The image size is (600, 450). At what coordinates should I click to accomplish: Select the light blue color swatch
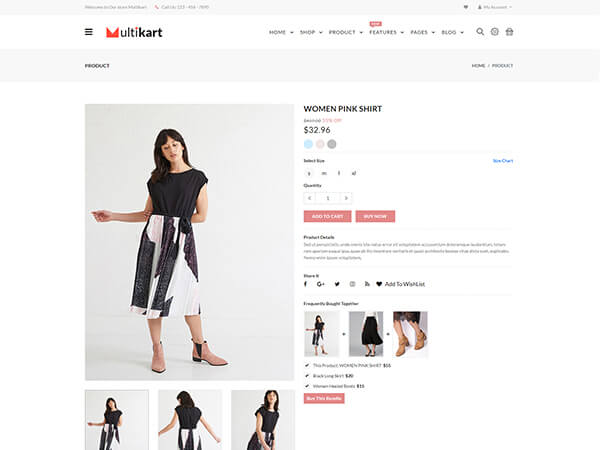(308, 144)
